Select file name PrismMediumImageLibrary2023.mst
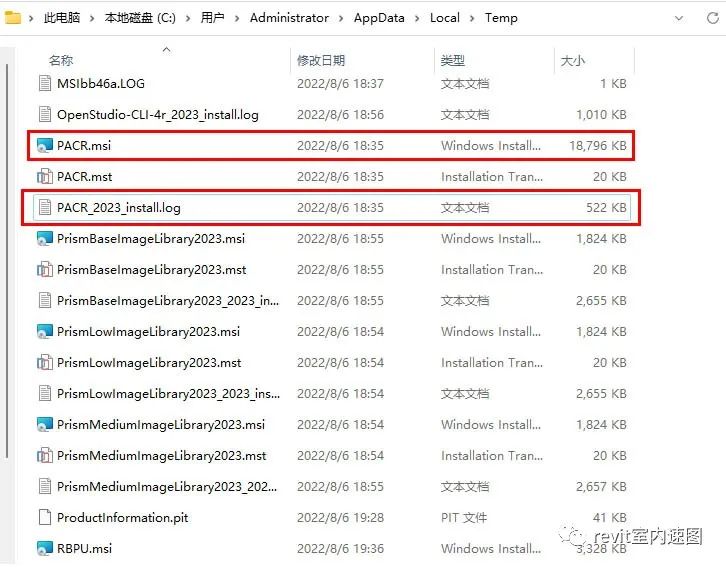 [x=162, y=456]
